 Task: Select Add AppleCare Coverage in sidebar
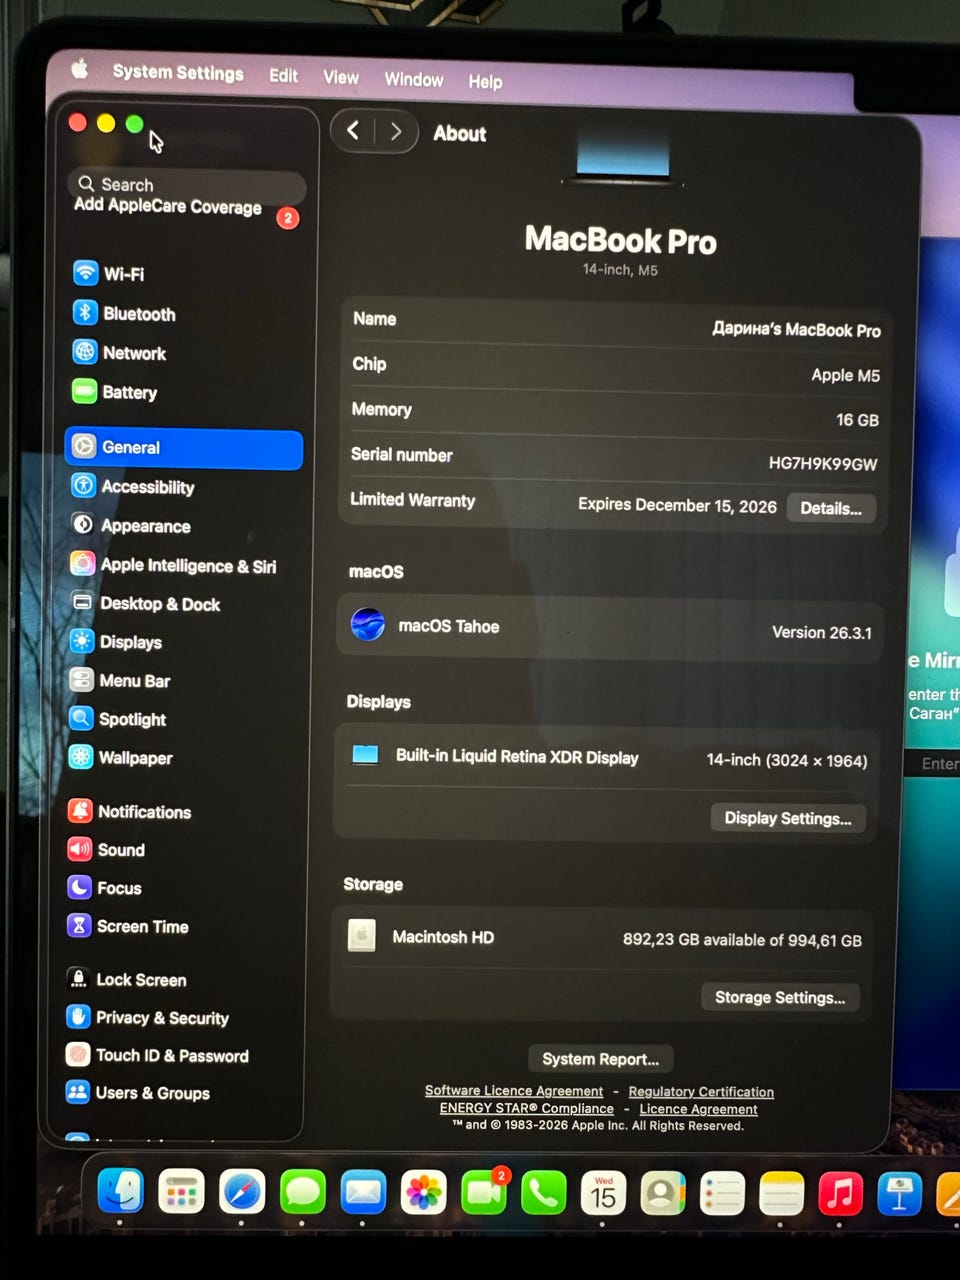pos(168,206)
